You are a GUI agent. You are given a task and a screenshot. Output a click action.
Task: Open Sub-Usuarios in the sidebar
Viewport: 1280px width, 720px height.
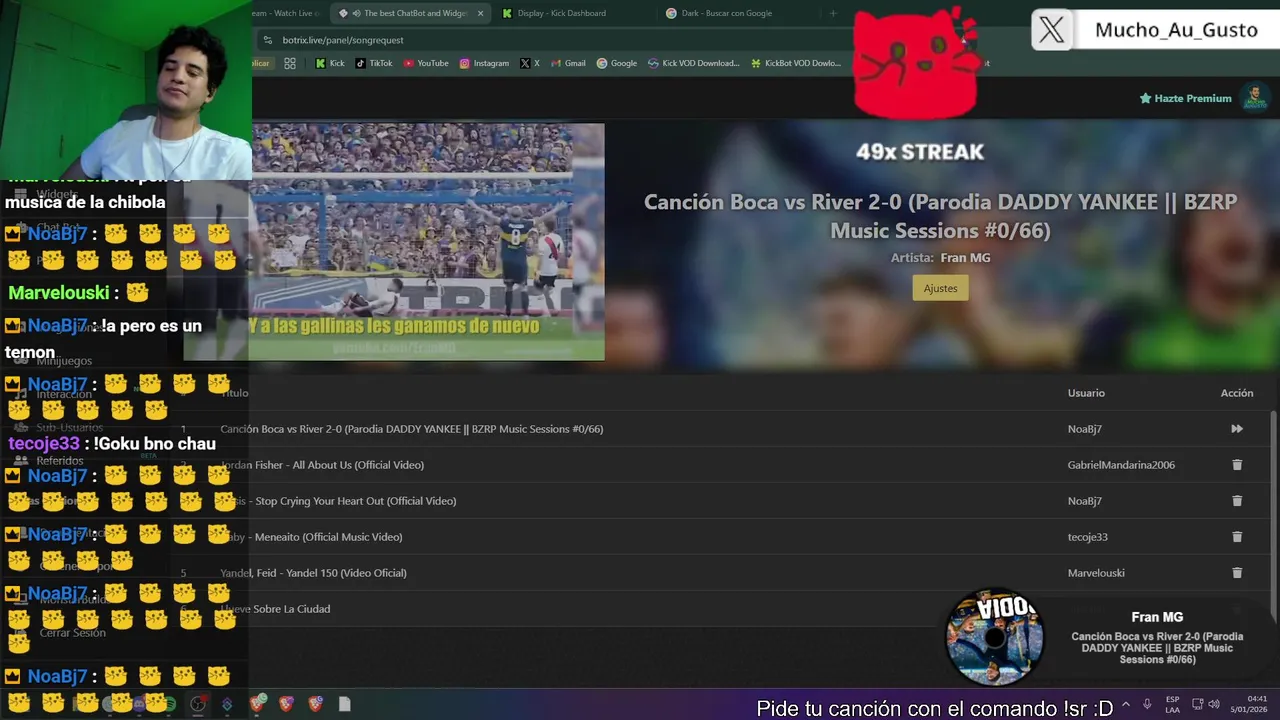coord(70,428)
